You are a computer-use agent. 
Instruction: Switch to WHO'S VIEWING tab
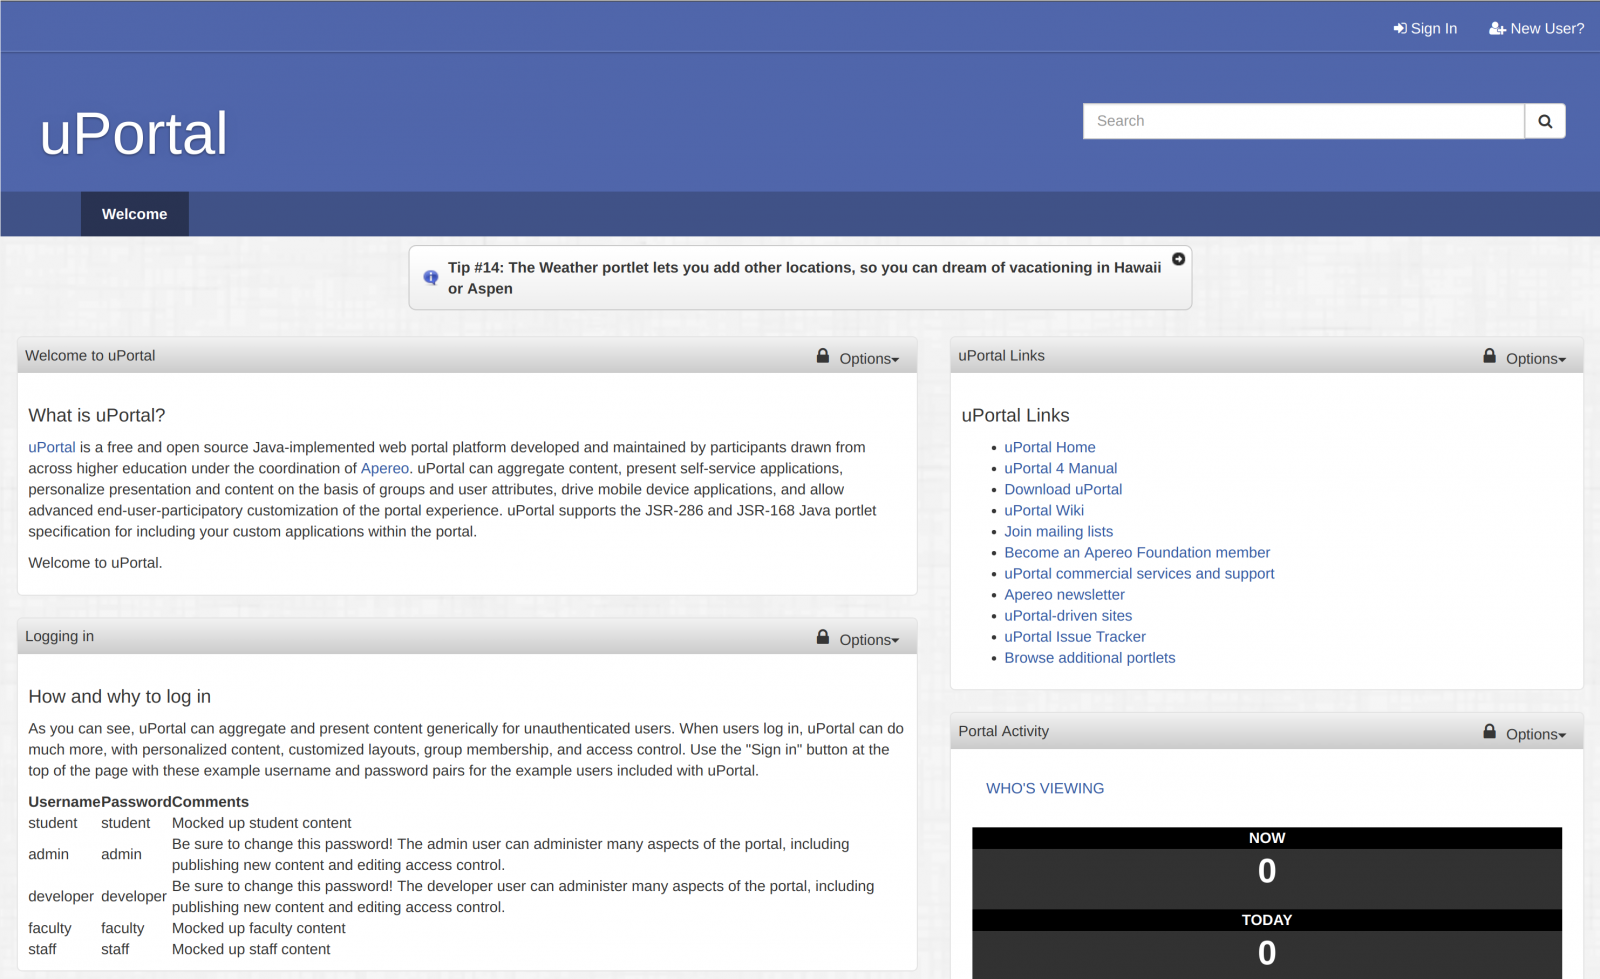click(x=1045, y=788)
